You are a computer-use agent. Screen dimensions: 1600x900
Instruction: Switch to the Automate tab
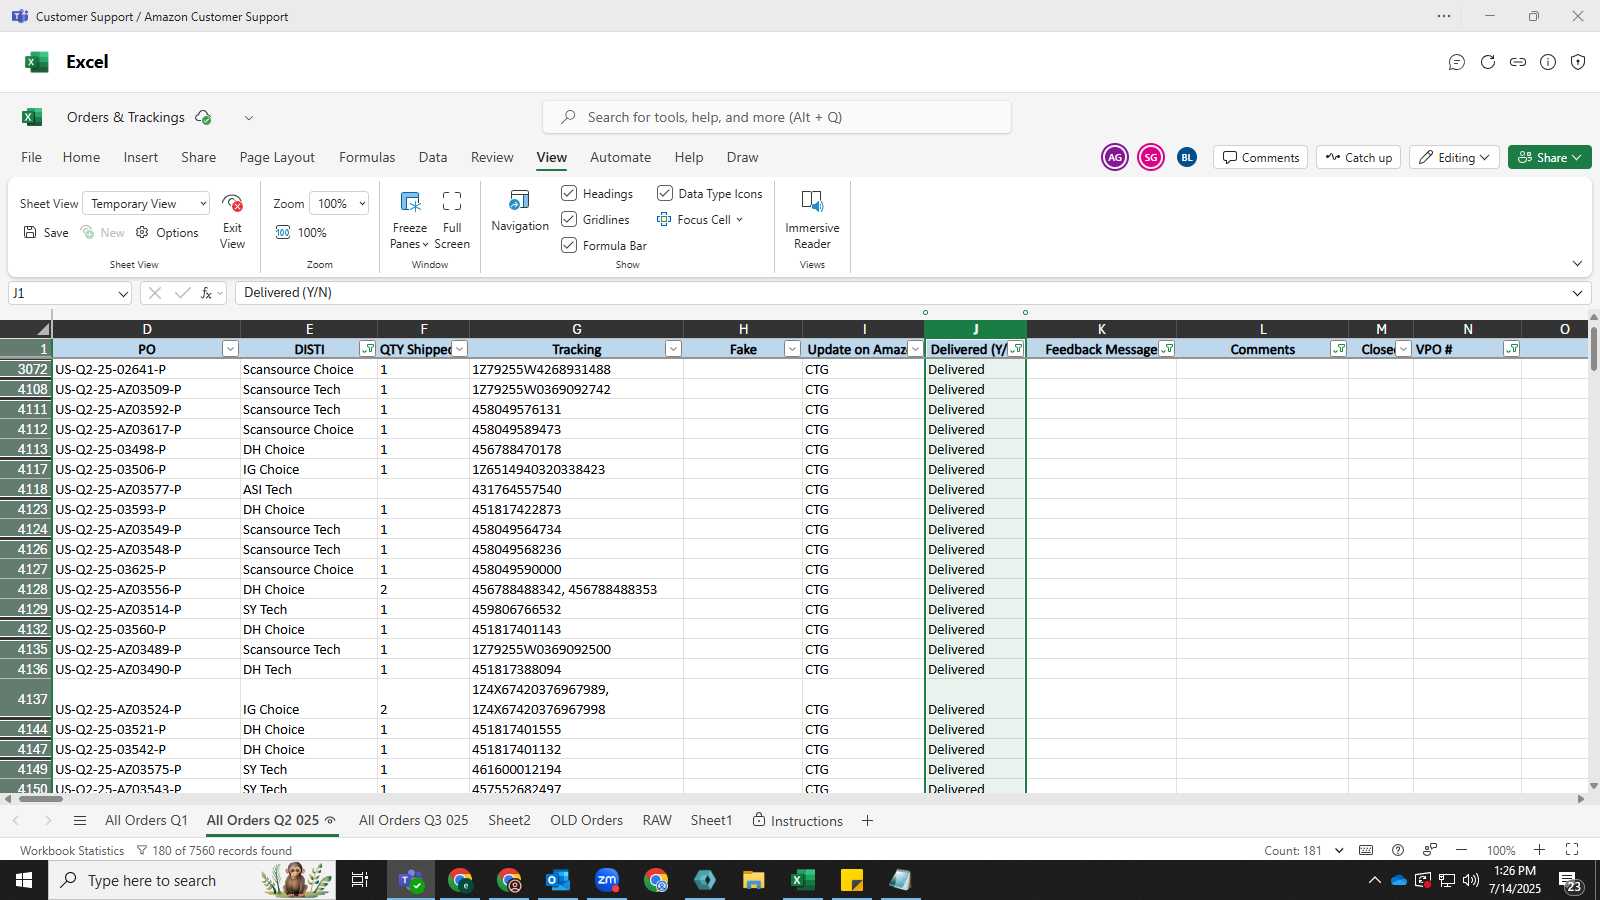pyautogui.click(x=620, y=157)
